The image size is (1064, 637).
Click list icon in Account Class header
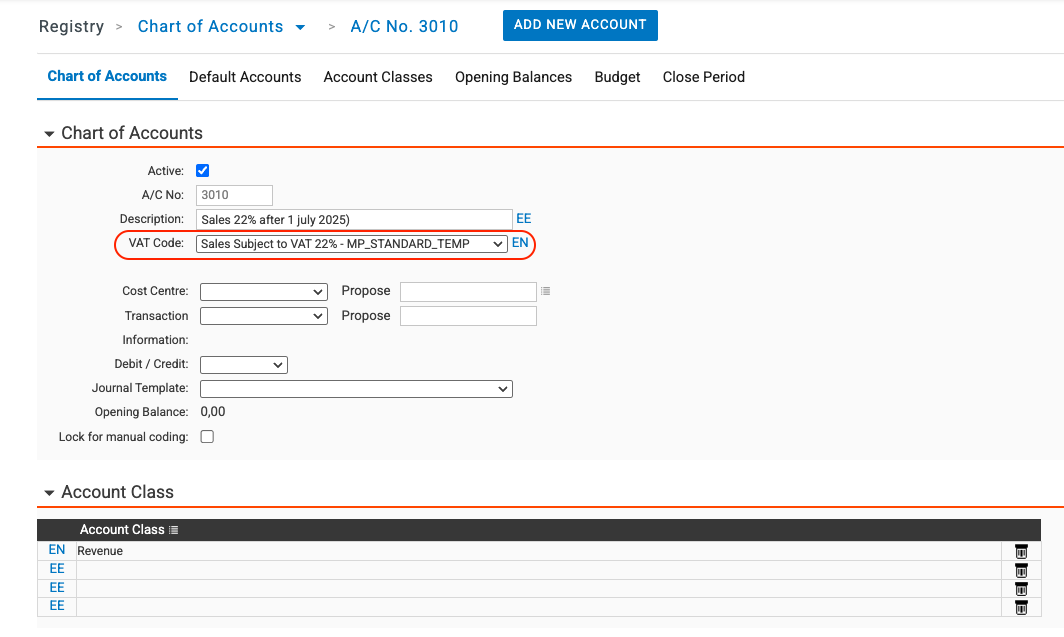click(x=174, y=530)
